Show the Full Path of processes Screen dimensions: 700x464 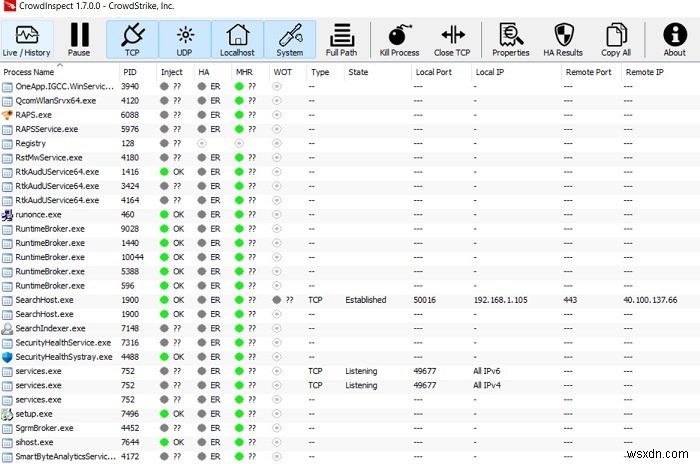pos(342,40)
